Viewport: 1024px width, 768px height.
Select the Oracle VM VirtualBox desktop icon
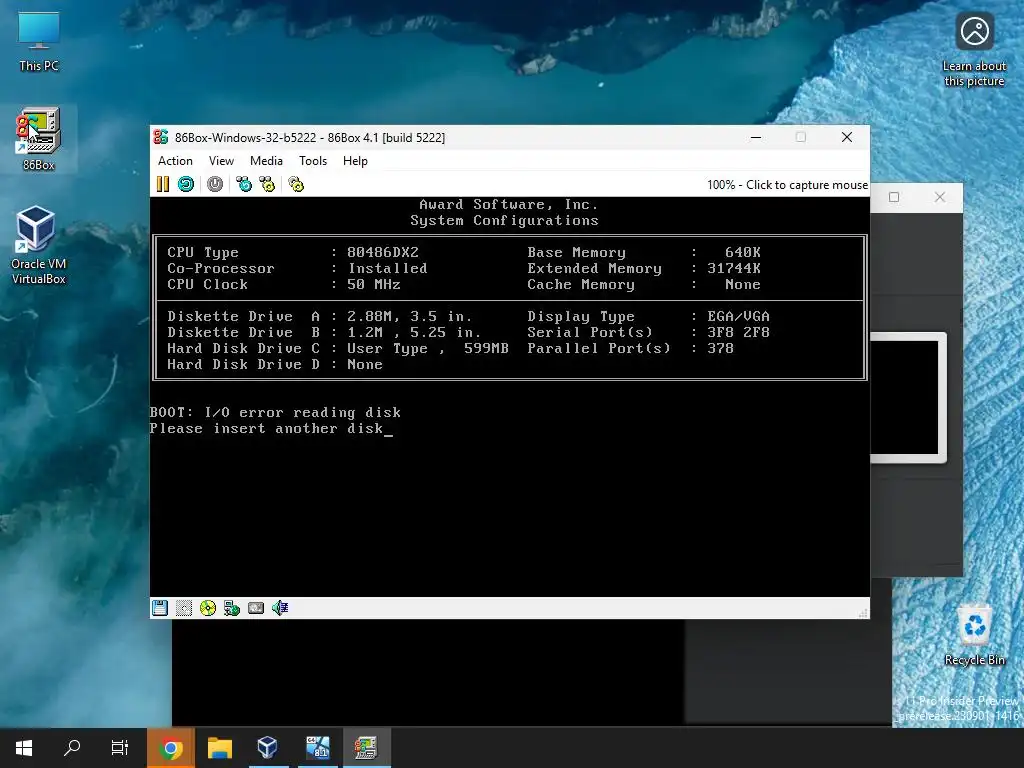tap(39, 246)
